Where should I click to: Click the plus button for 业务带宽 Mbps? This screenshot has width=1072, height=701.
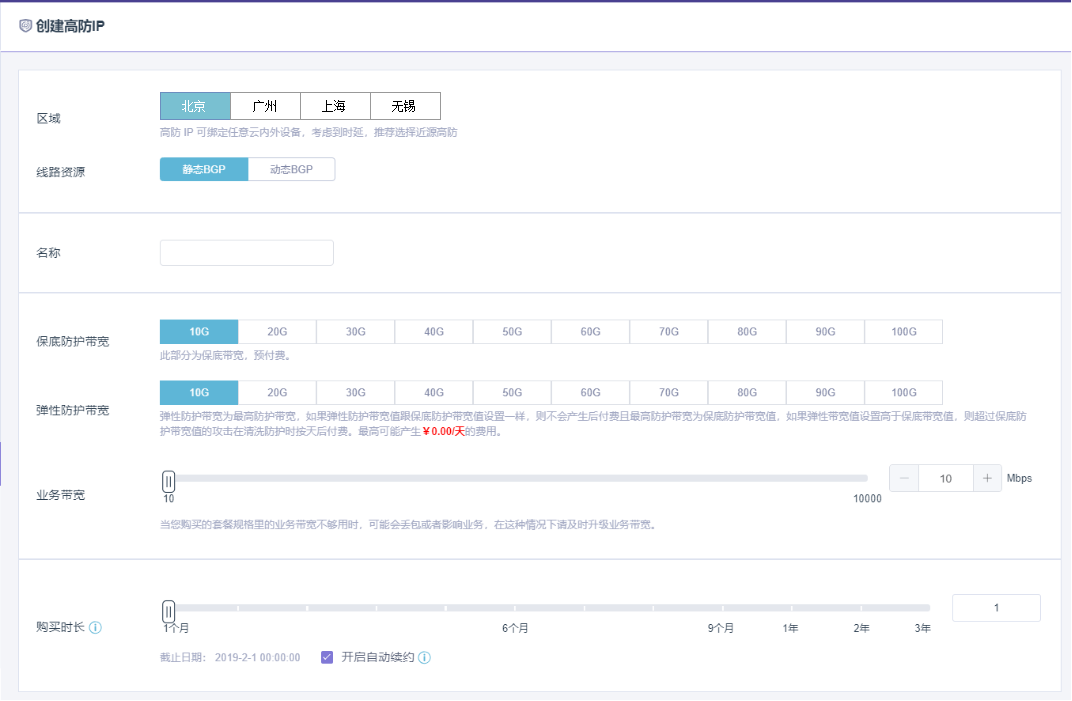click(987, 479)
